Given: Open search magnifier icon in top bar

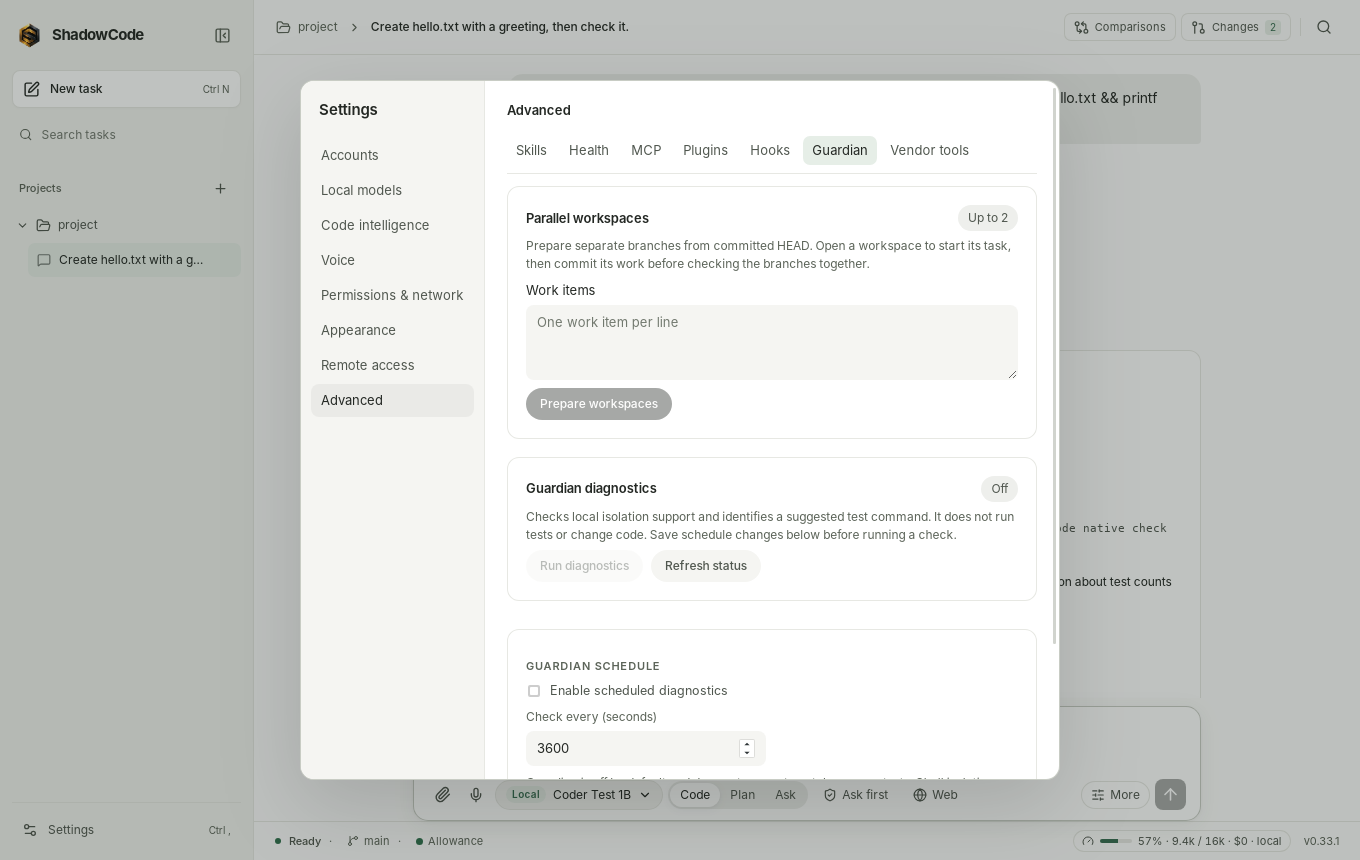Looking at the screenshot, I should click(x=1324, y=27).
